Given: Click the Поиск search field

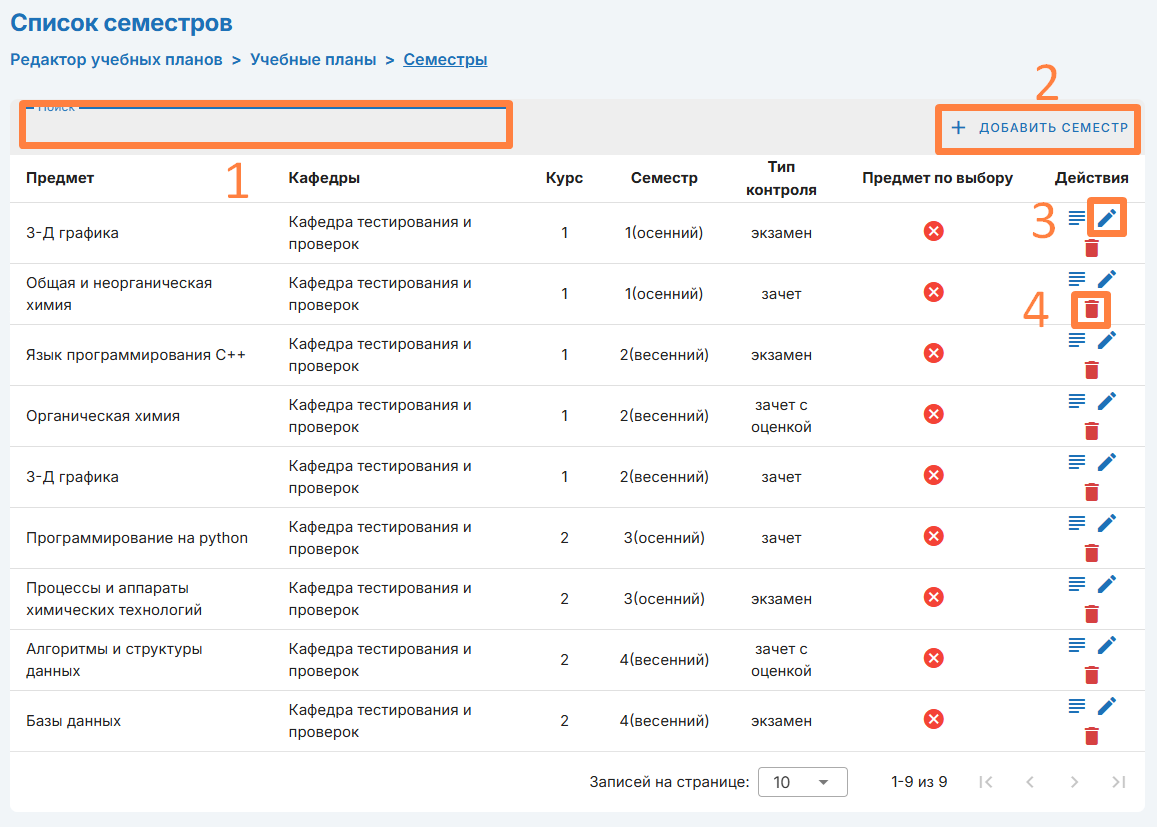Looking at the screenshot, I should click(x=268, y=126).
